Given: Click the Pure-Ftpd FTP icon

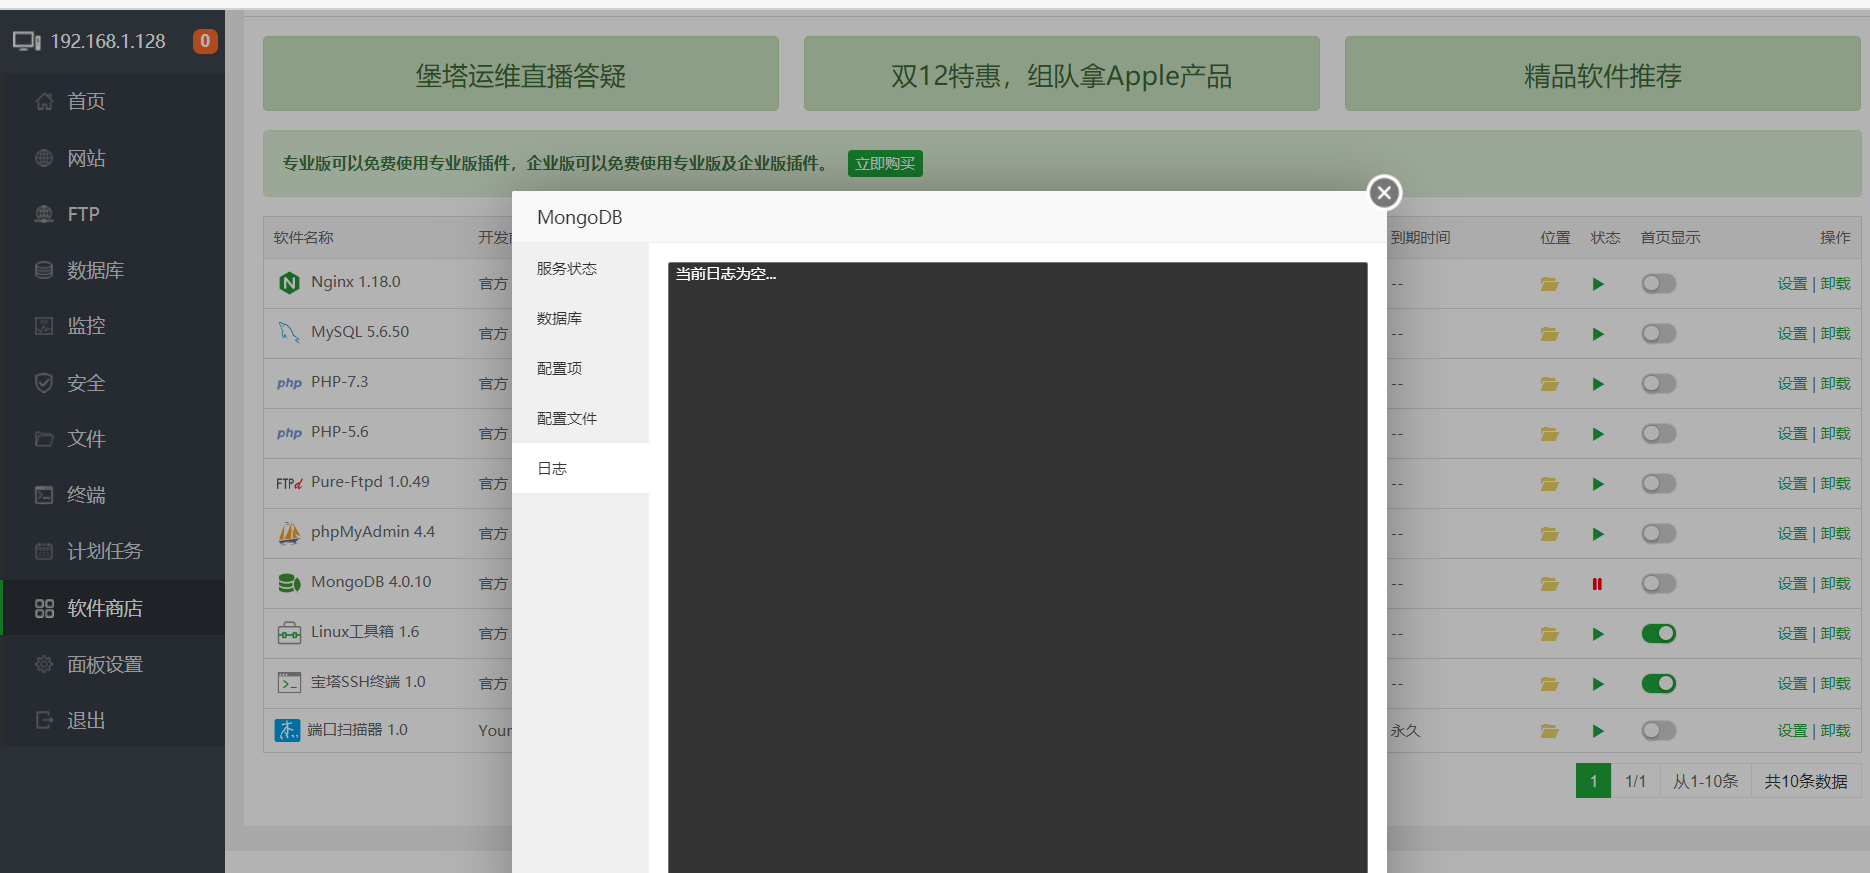Looking at the screenshot, I should tap(289, 483).
